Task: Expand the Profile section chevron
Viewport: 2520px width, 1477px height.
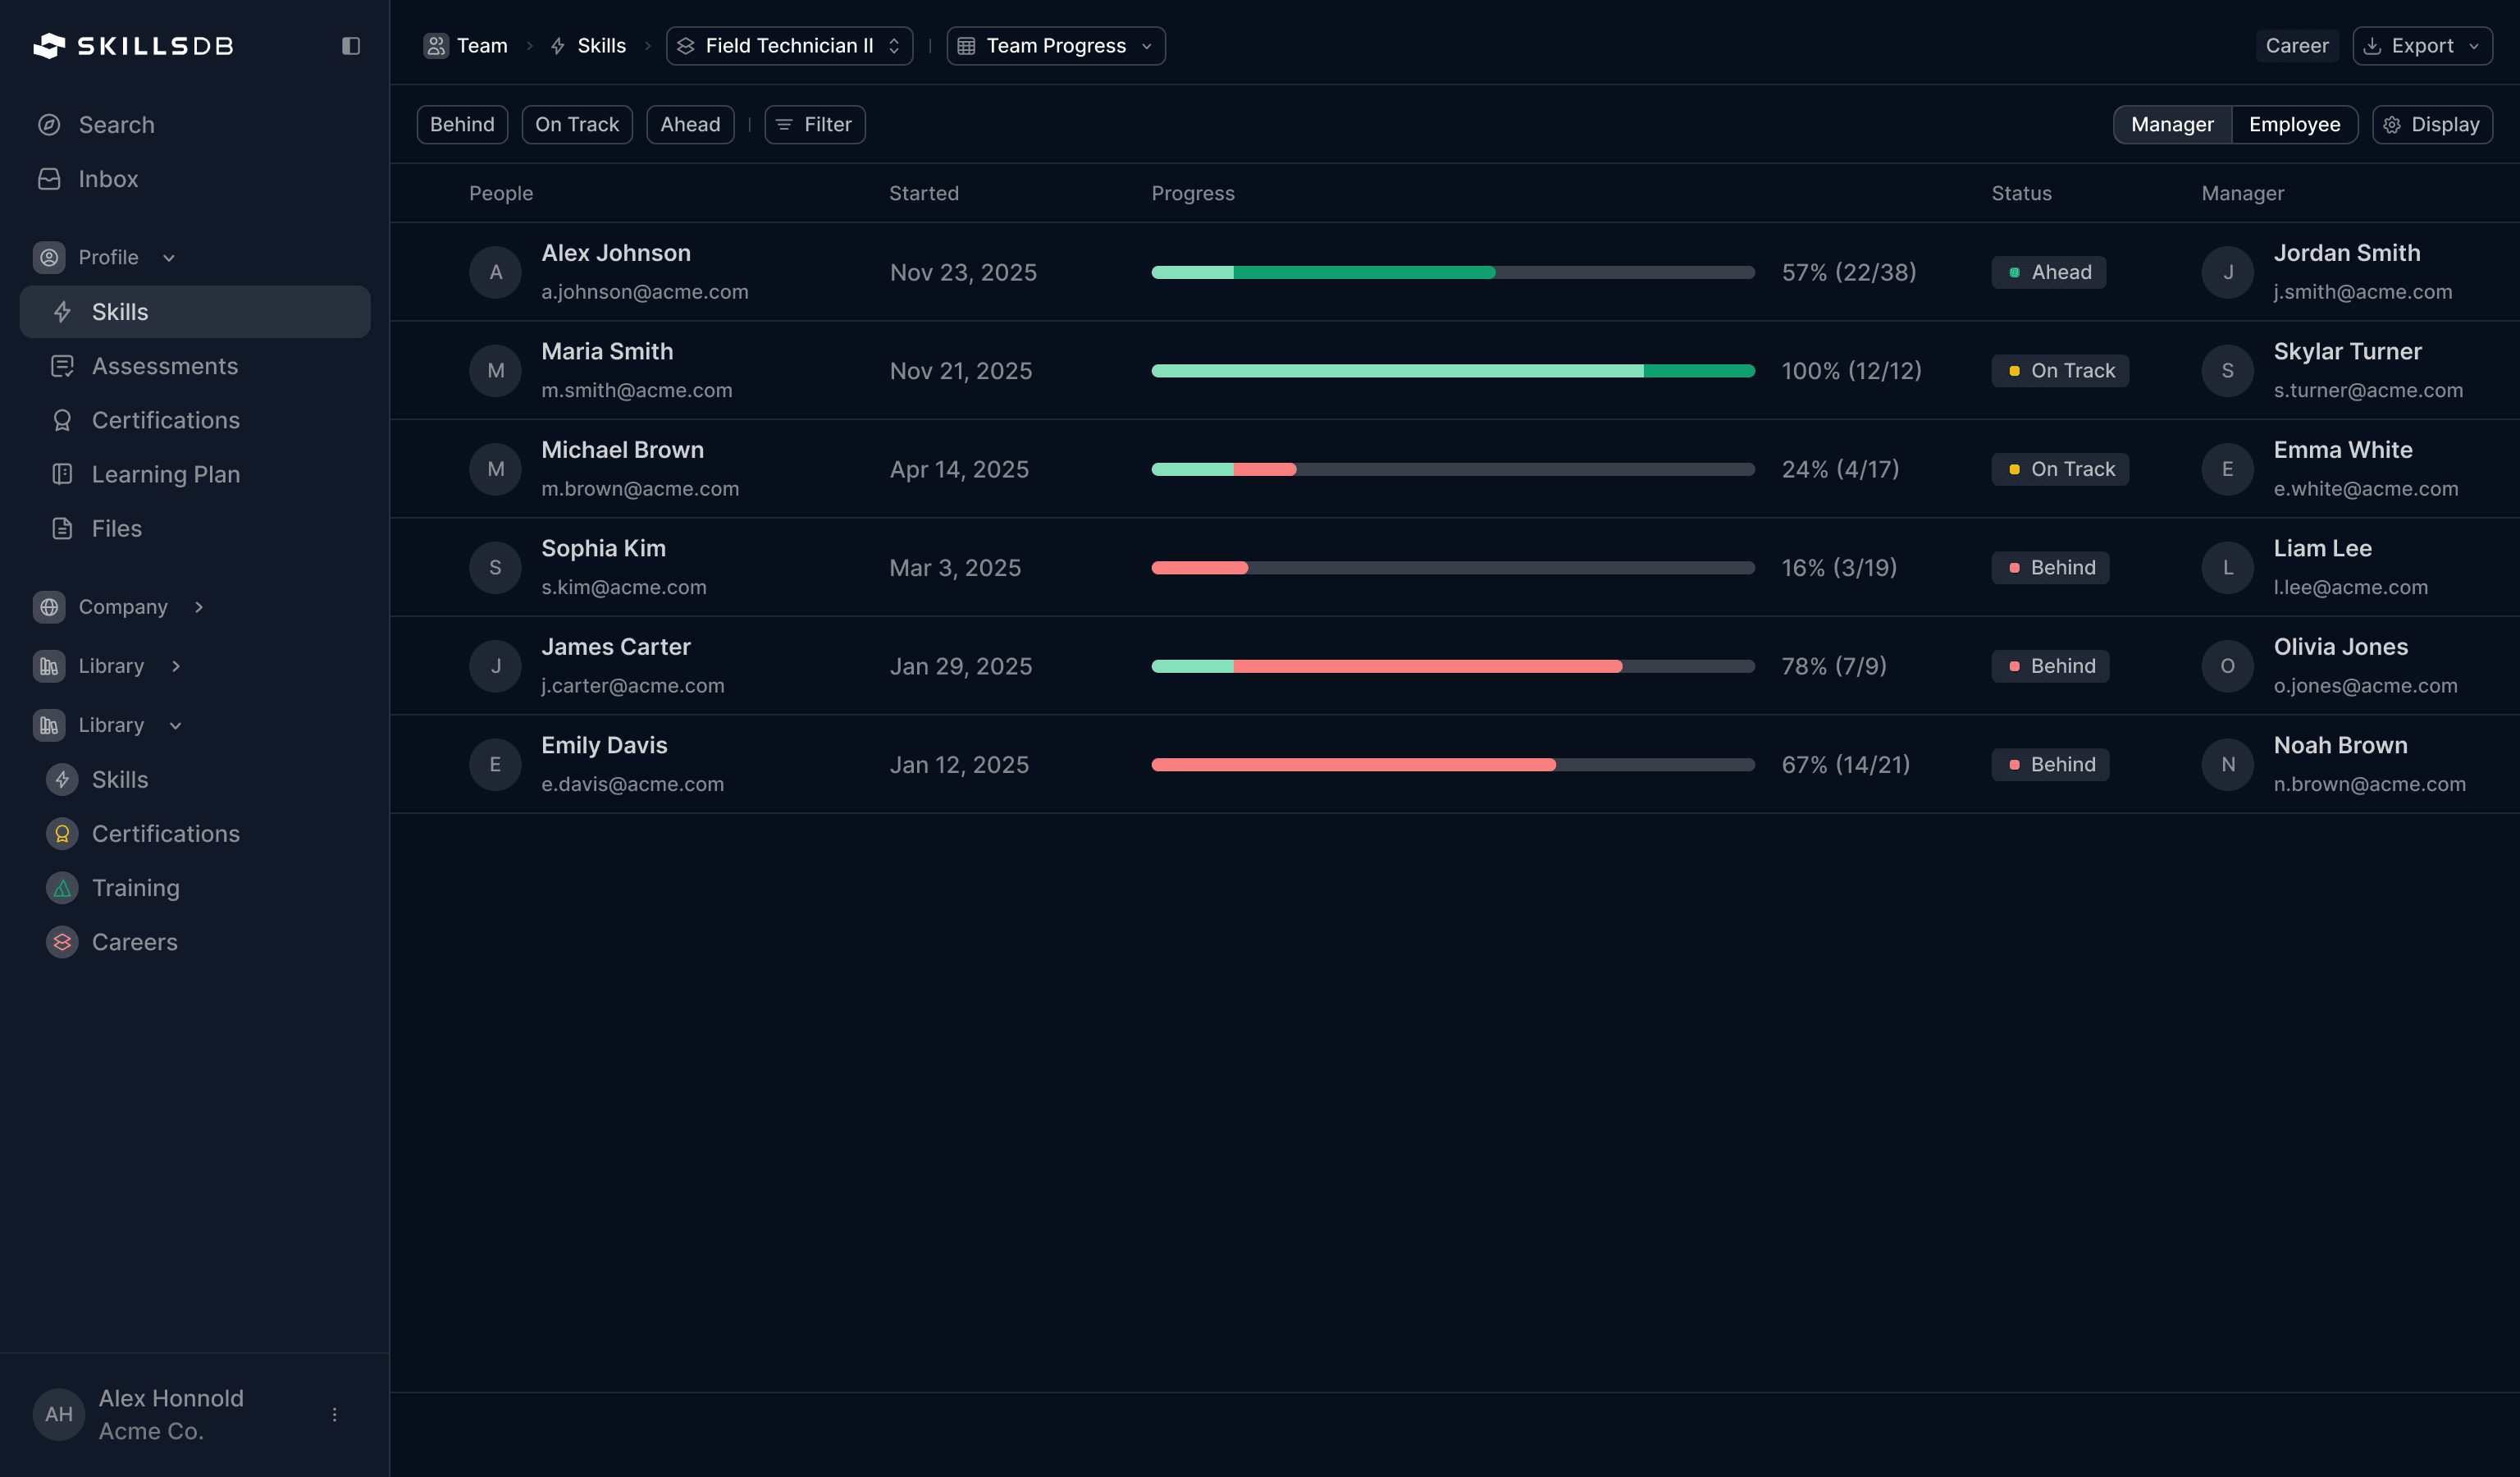Action: coord(168,257)
